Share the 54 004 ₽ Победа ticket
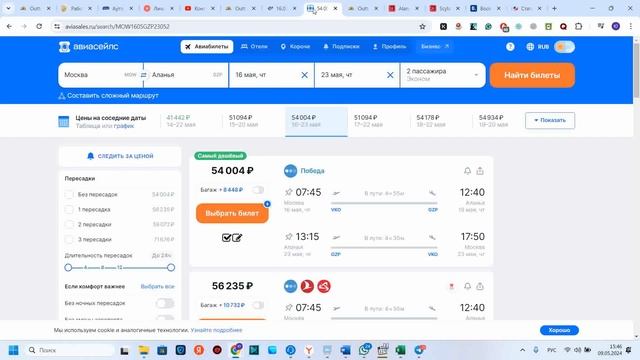 (480, 171)
